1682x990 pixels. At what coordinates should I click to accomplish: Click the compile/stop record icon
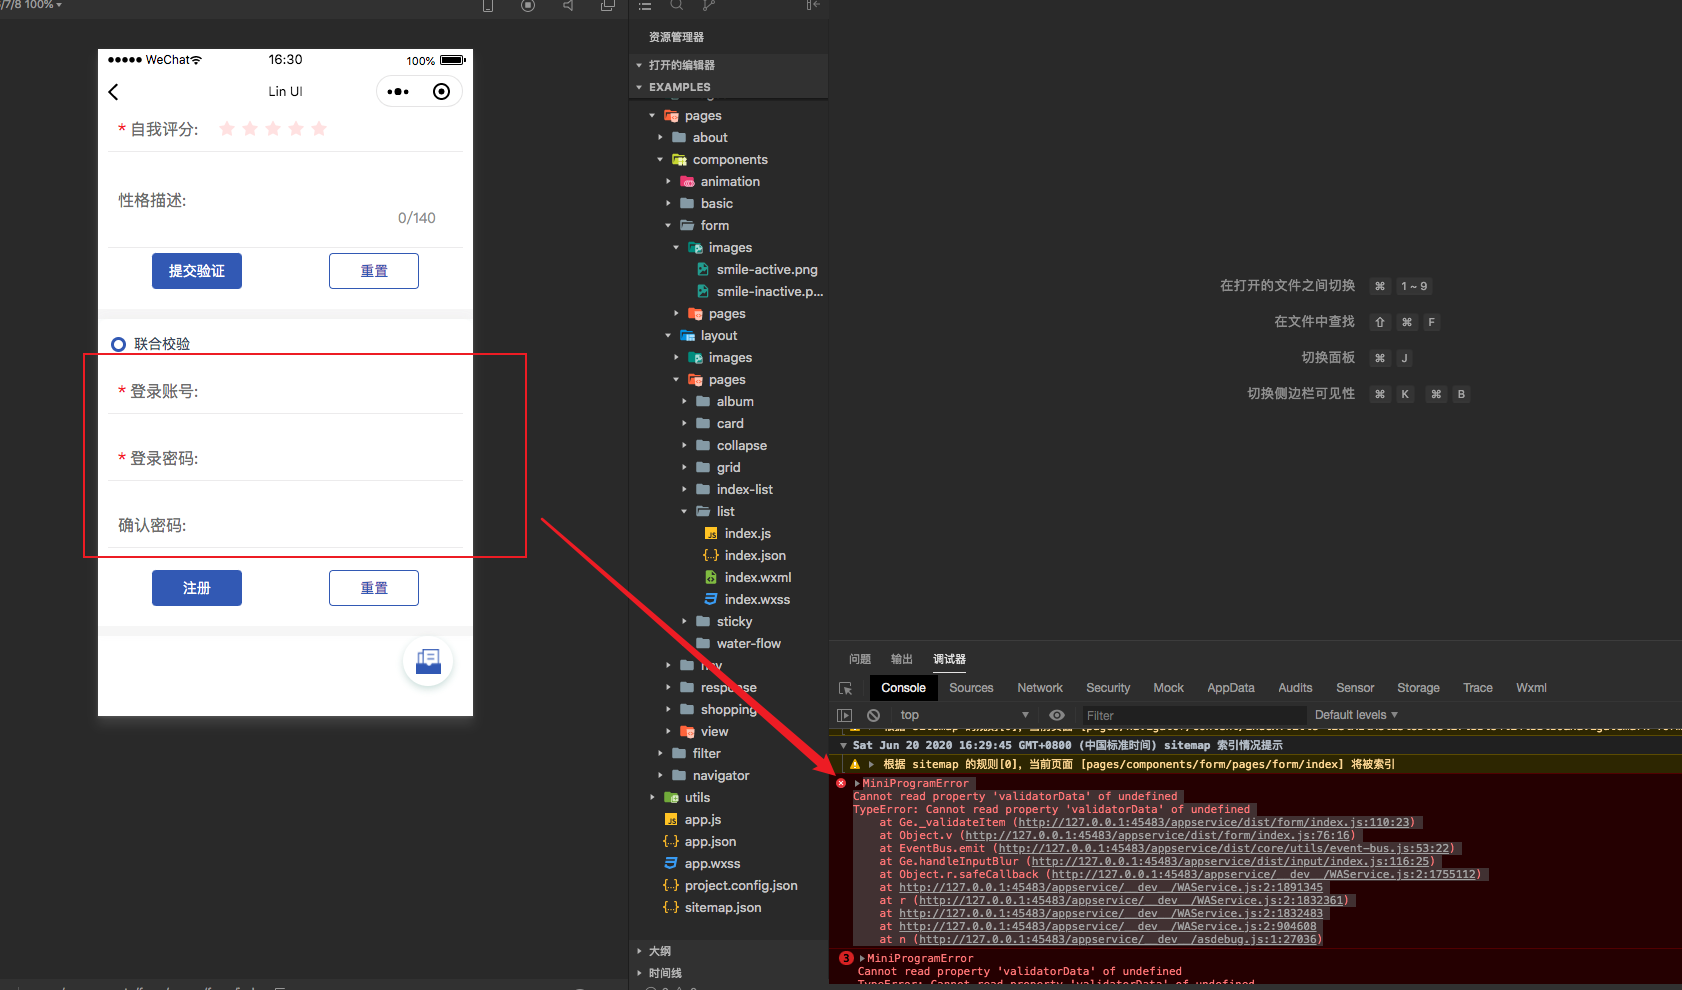tap(527, 7)
